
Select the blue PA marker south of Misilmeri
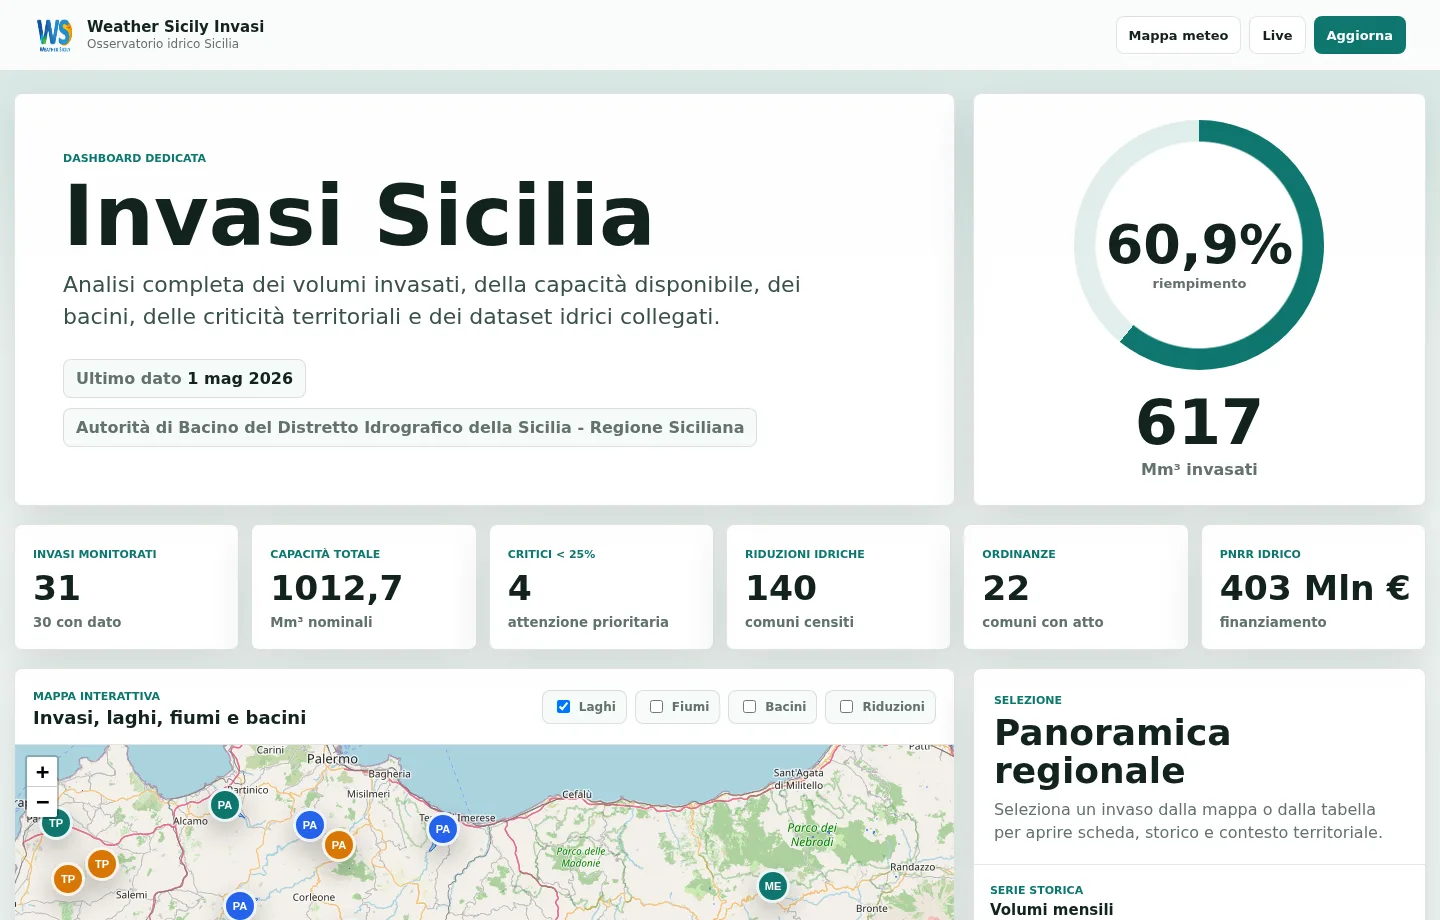coord(310,825)
